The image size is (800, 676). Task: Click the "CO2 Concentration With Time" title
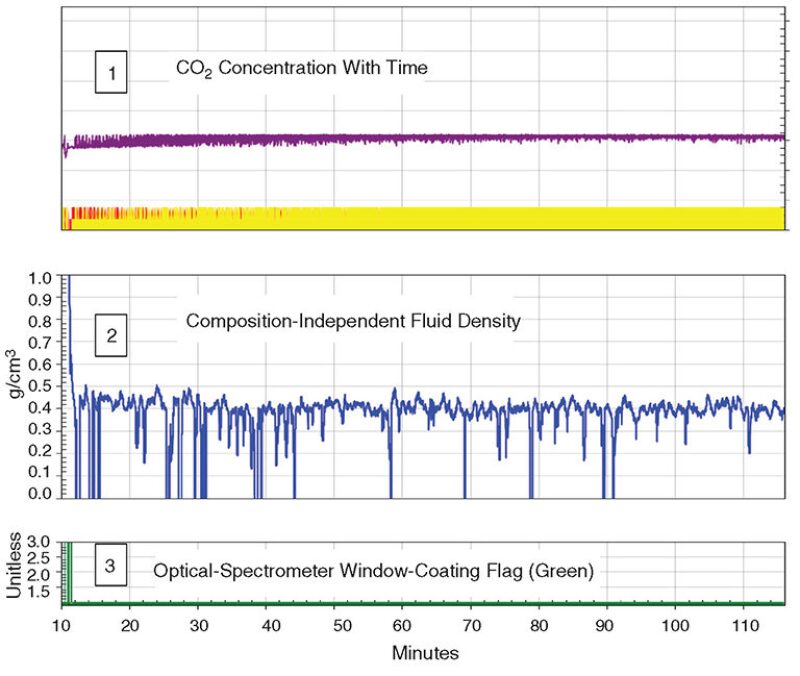pyautogui.click(x=301, y=69)
